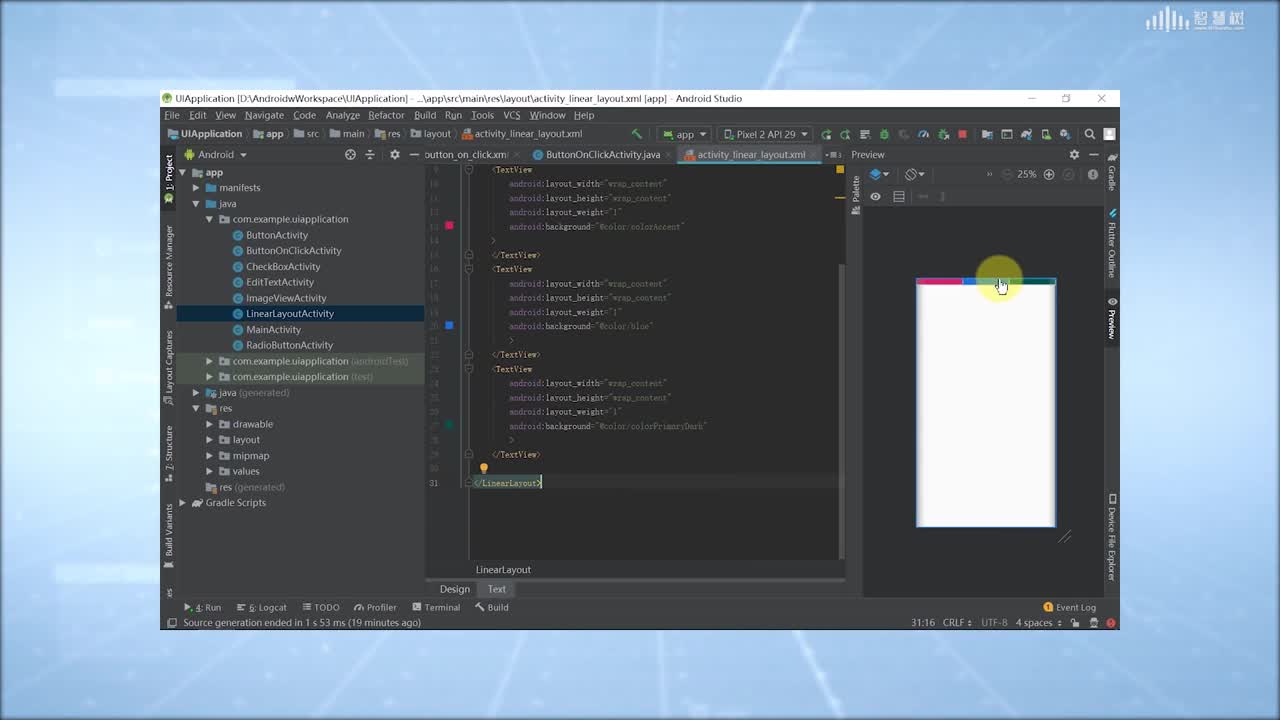1280x720 pixels.
Task: Click the blue color gutter swatch
Action: (449, 325)
